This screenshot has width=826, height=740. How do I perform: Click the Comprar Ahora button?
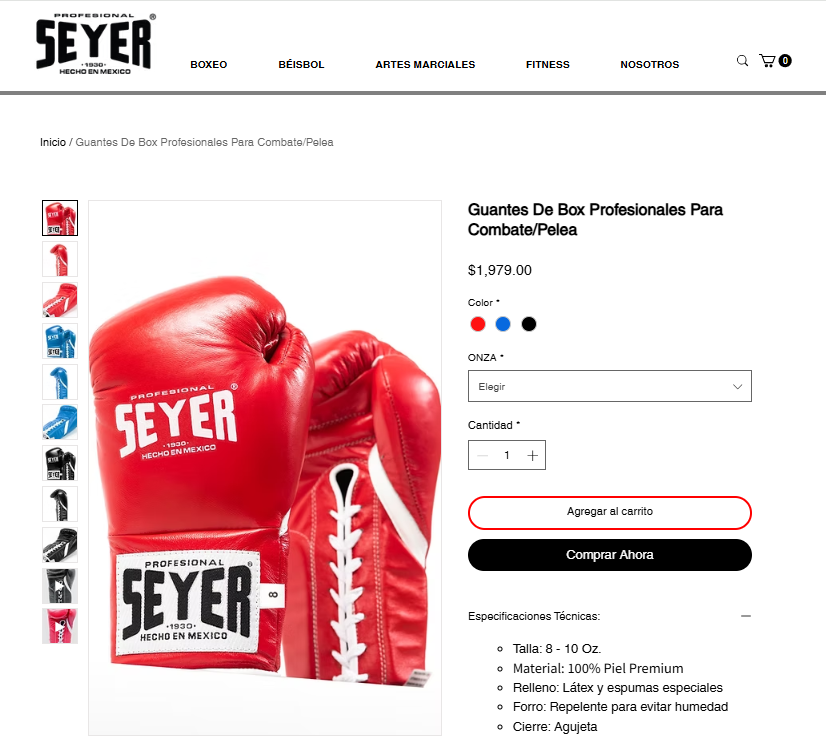pos(609,555)
